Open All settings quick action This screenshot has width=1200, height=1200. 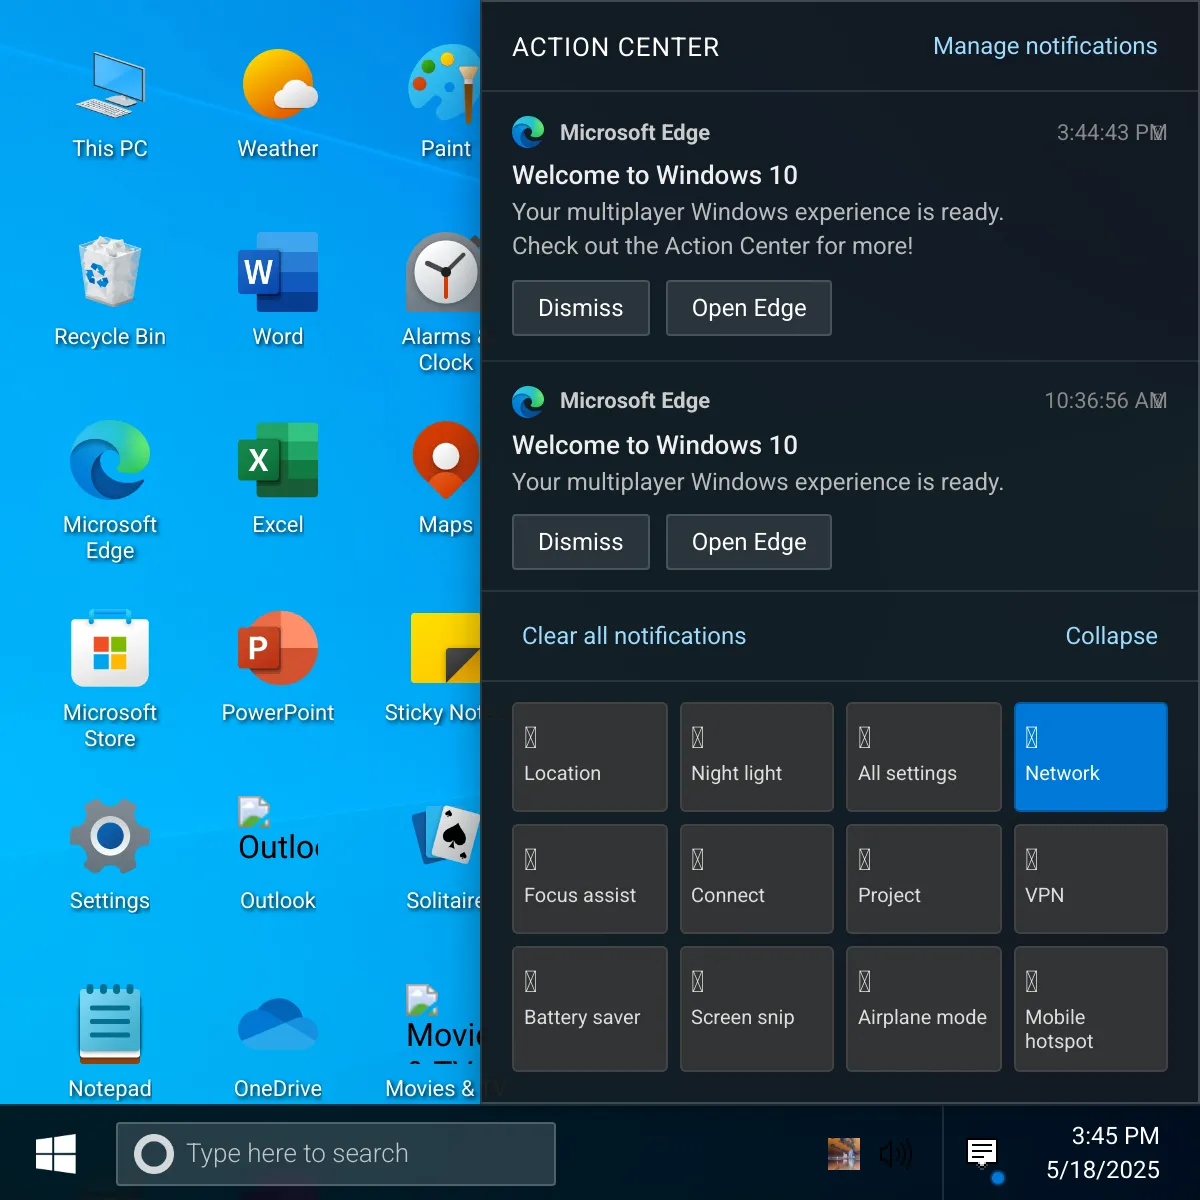click(924, 757)
